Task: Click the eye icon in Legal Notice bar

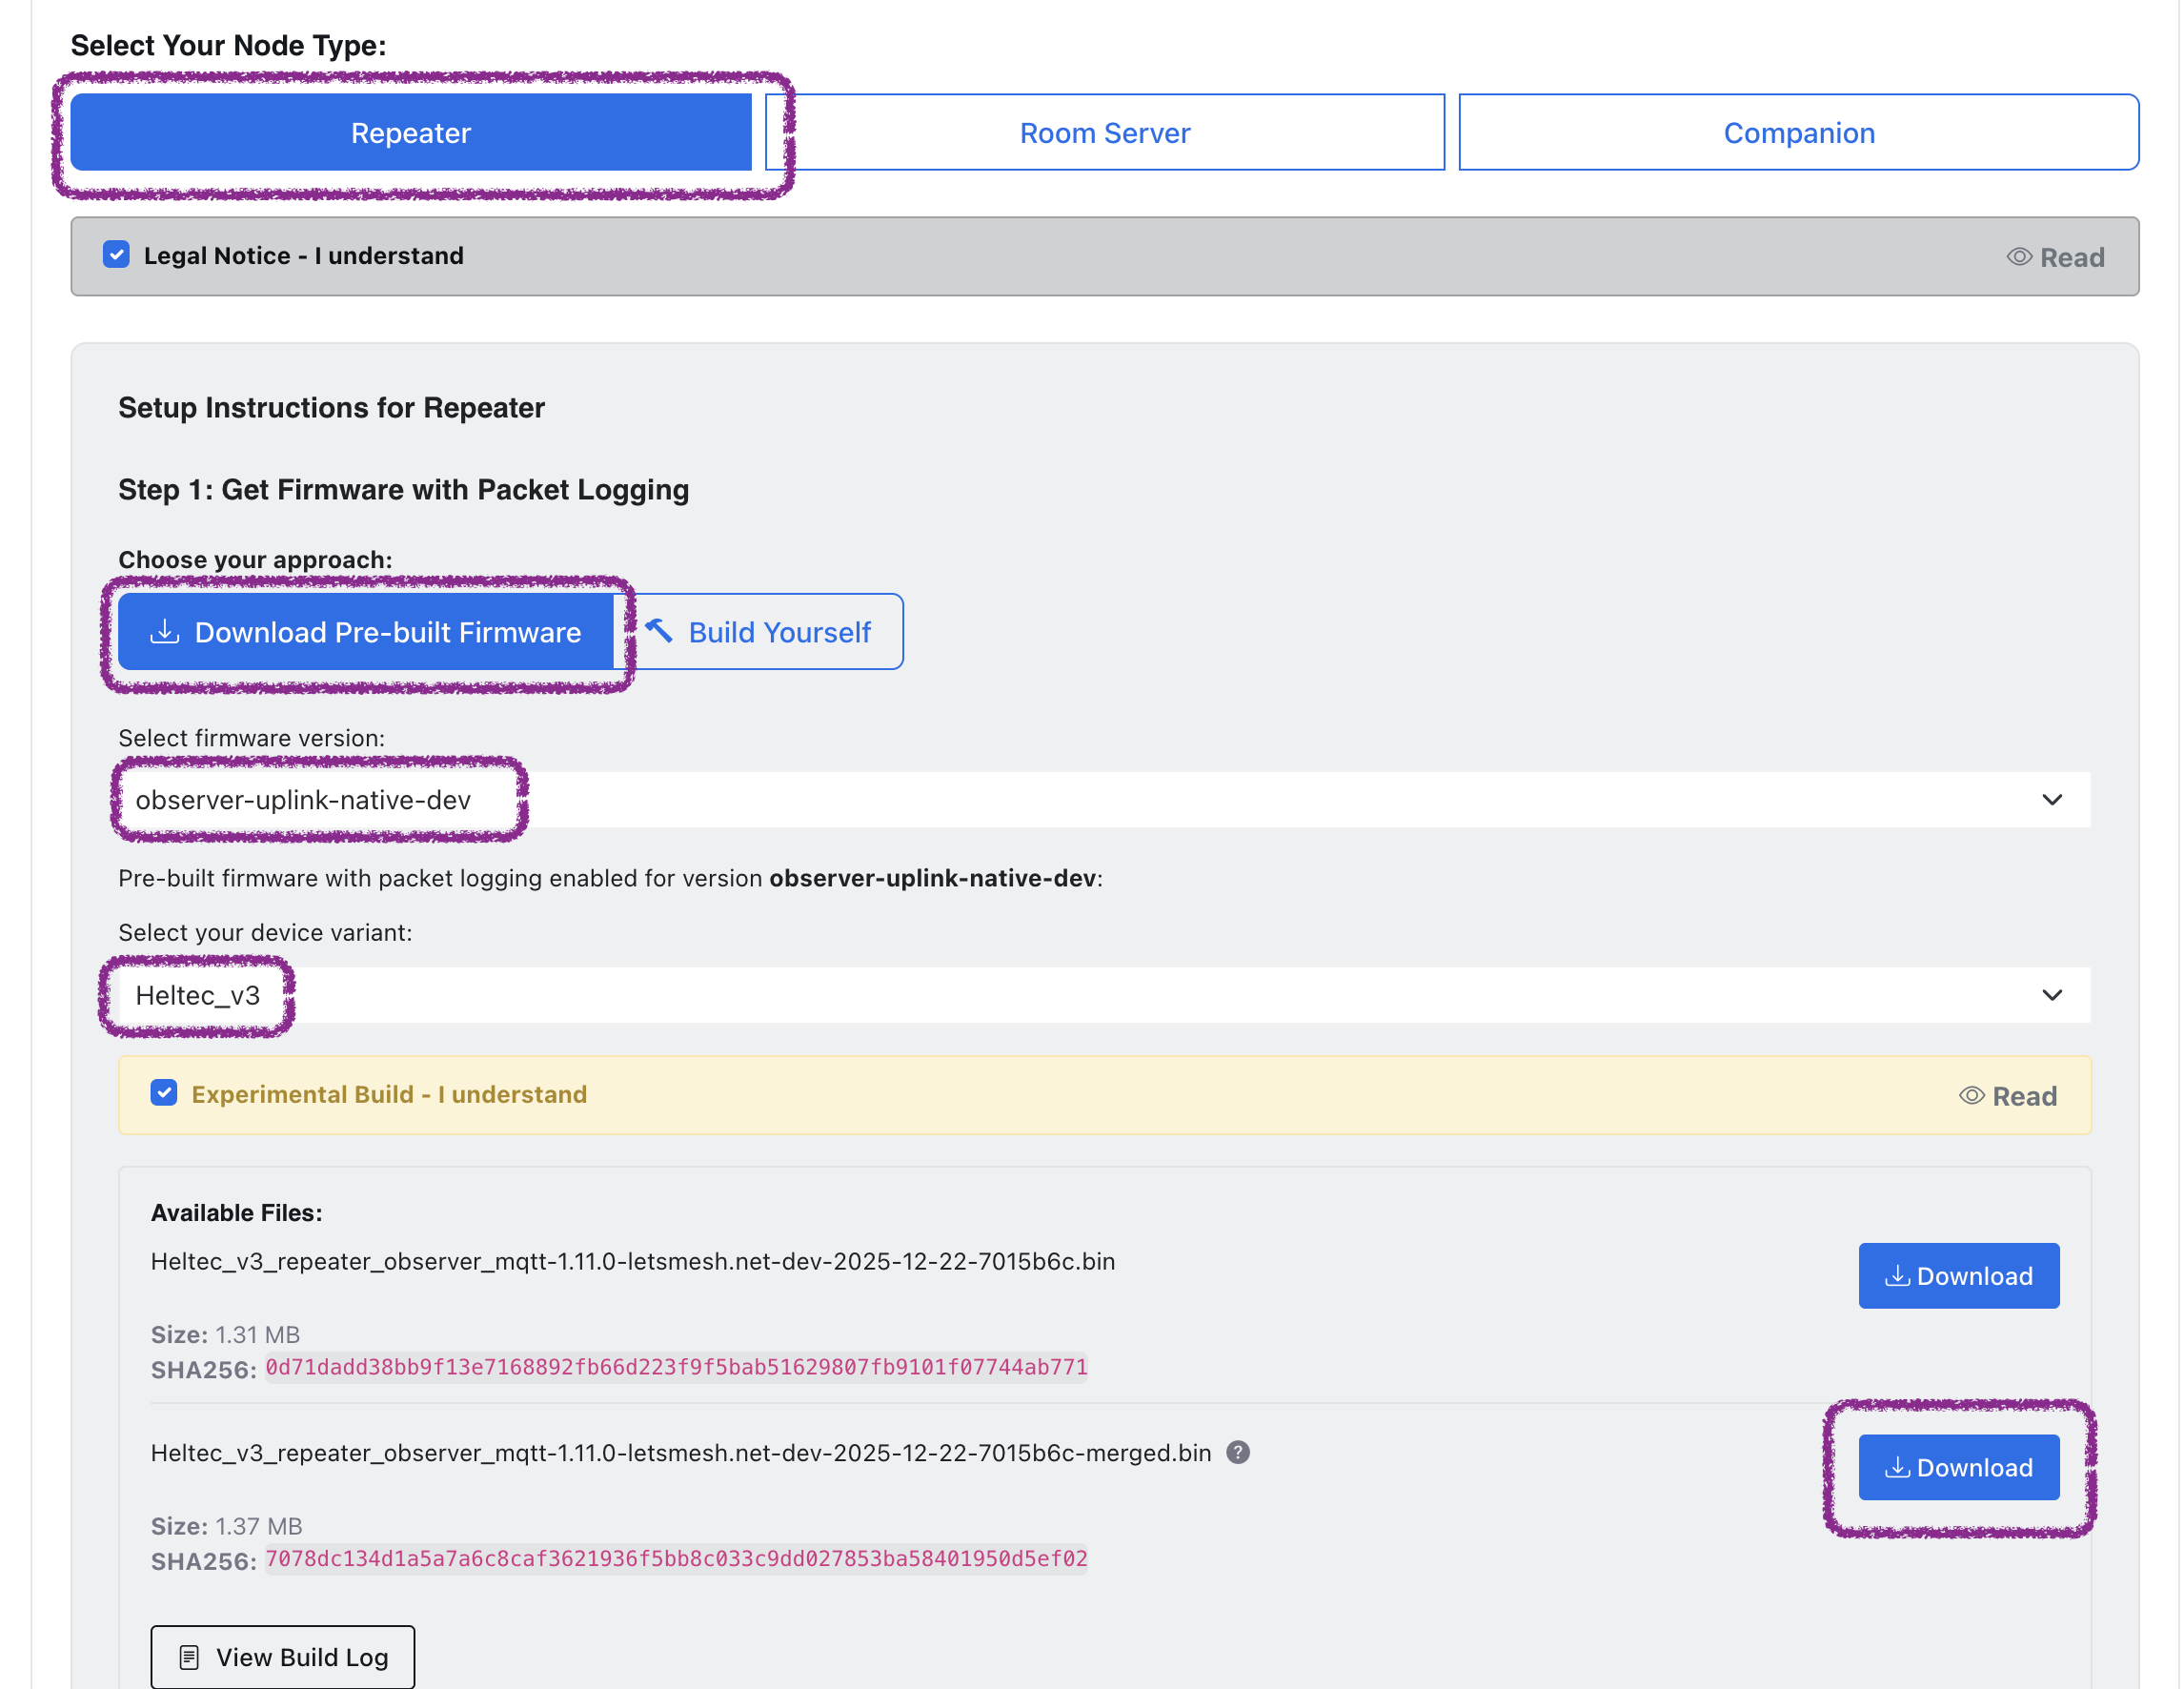Action: click(2018, 257)
